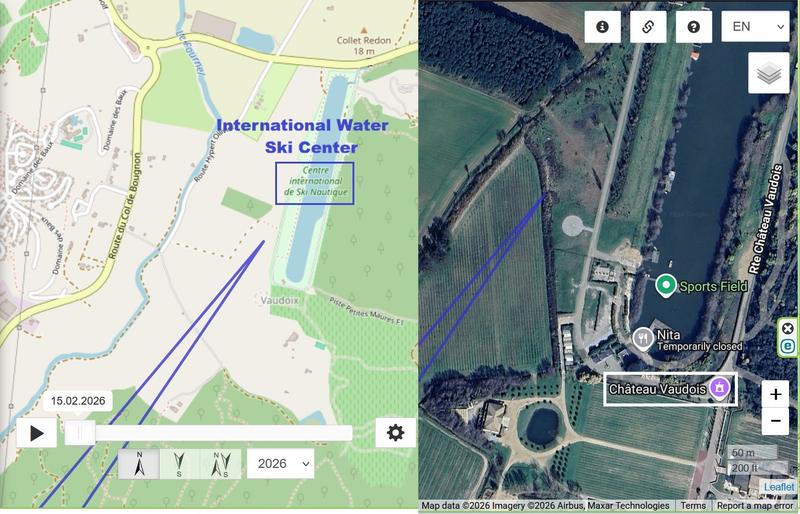The height and width of the screenshot is (514, 800).
Task: Select the combined north-south orientation option
Action: [220, 463]
